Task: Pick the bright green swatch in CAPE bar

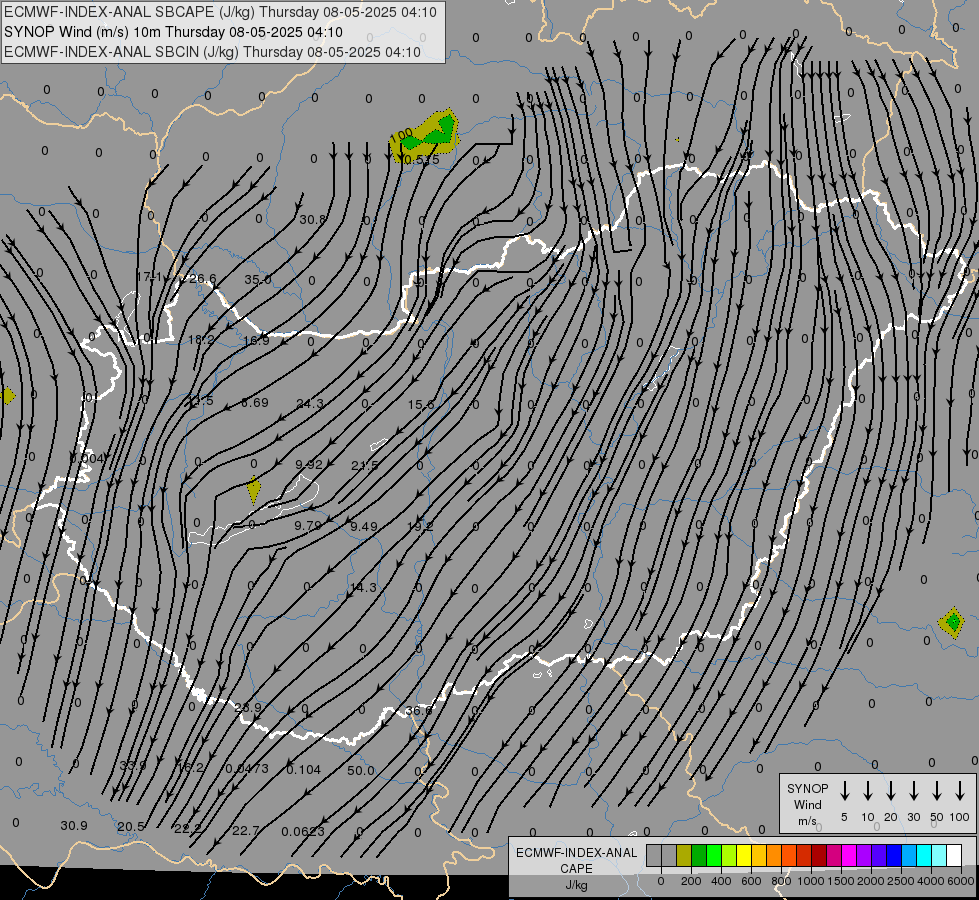Action: click(x=714, y=855)
